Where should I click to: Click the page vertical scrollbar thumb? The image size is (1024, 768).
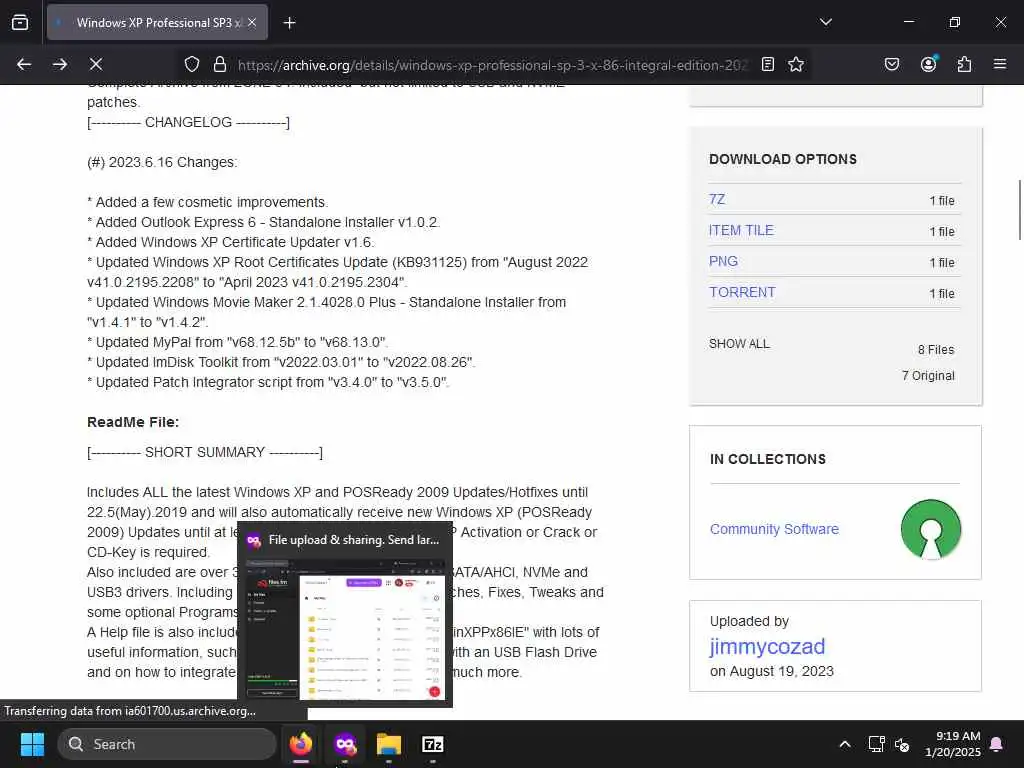1019,210
